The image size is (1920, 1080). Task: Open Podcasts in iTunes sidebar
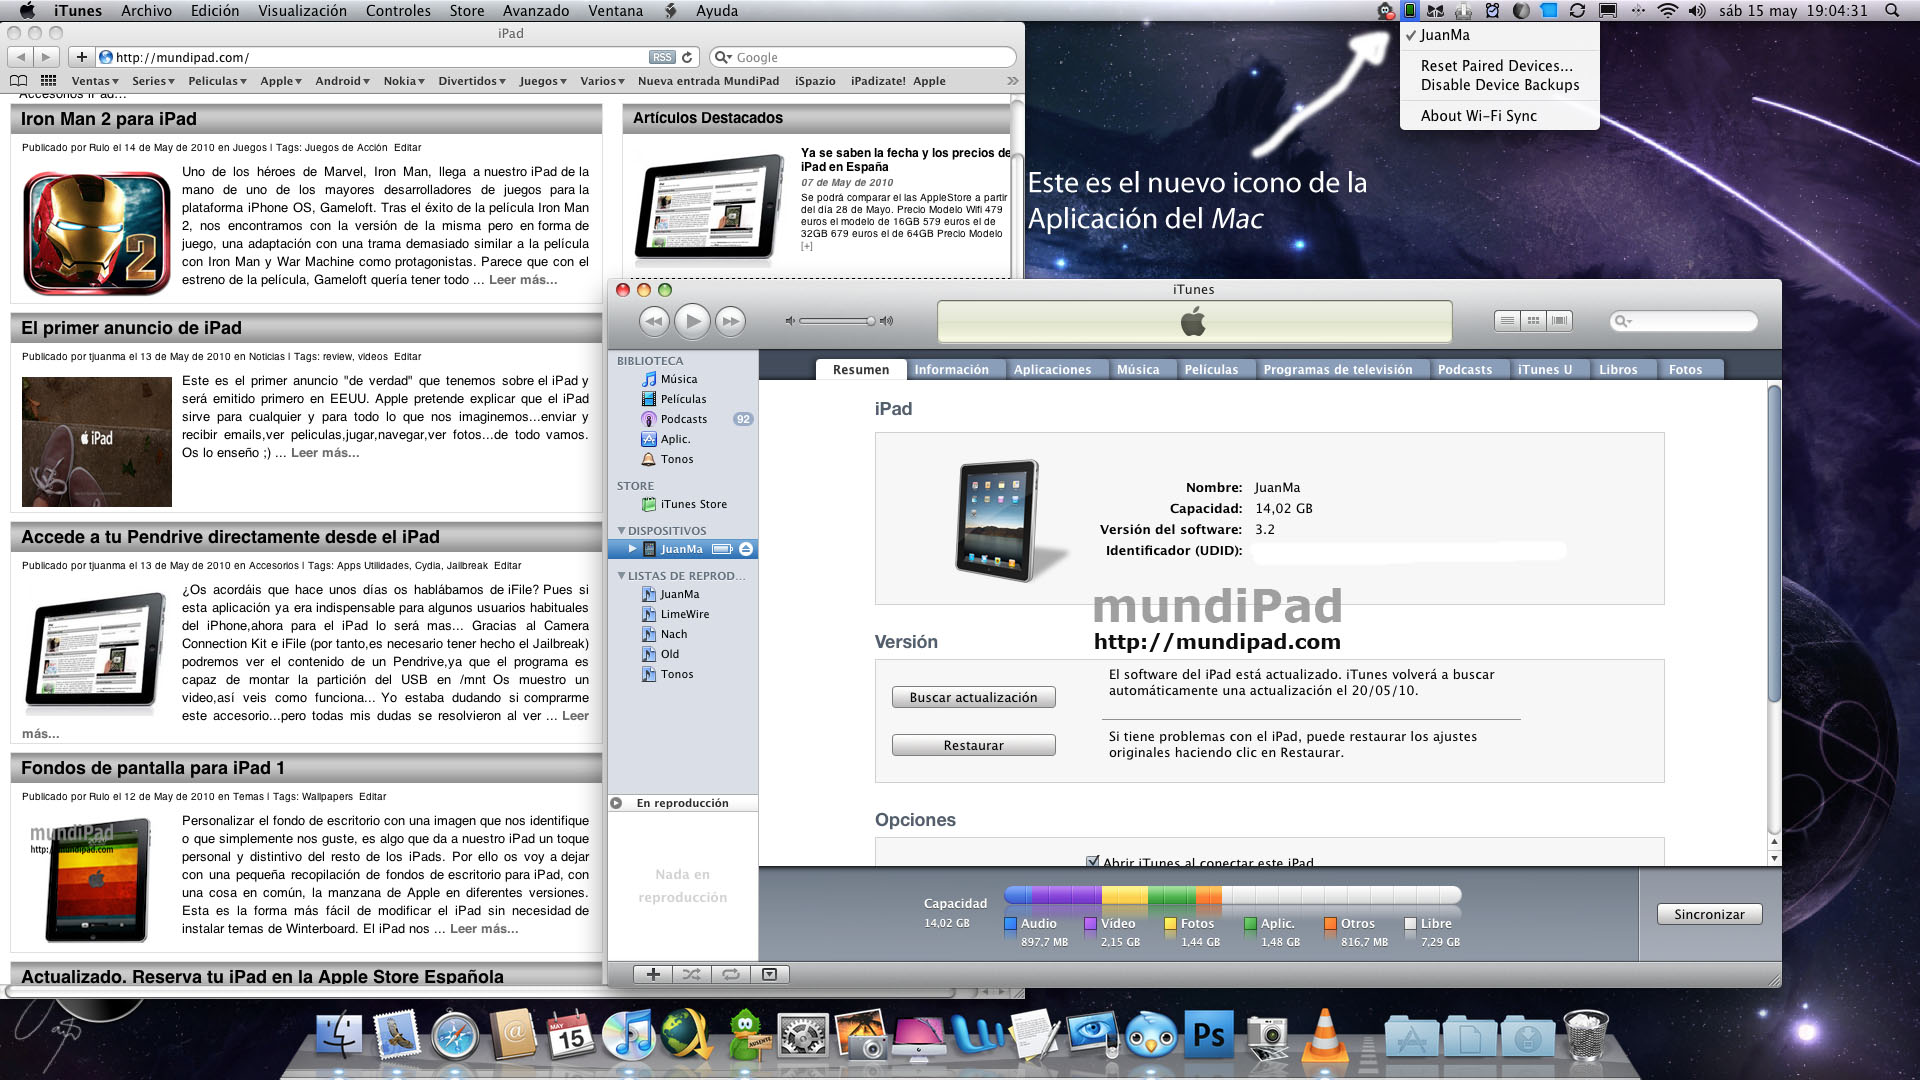(x=682, y=419)
